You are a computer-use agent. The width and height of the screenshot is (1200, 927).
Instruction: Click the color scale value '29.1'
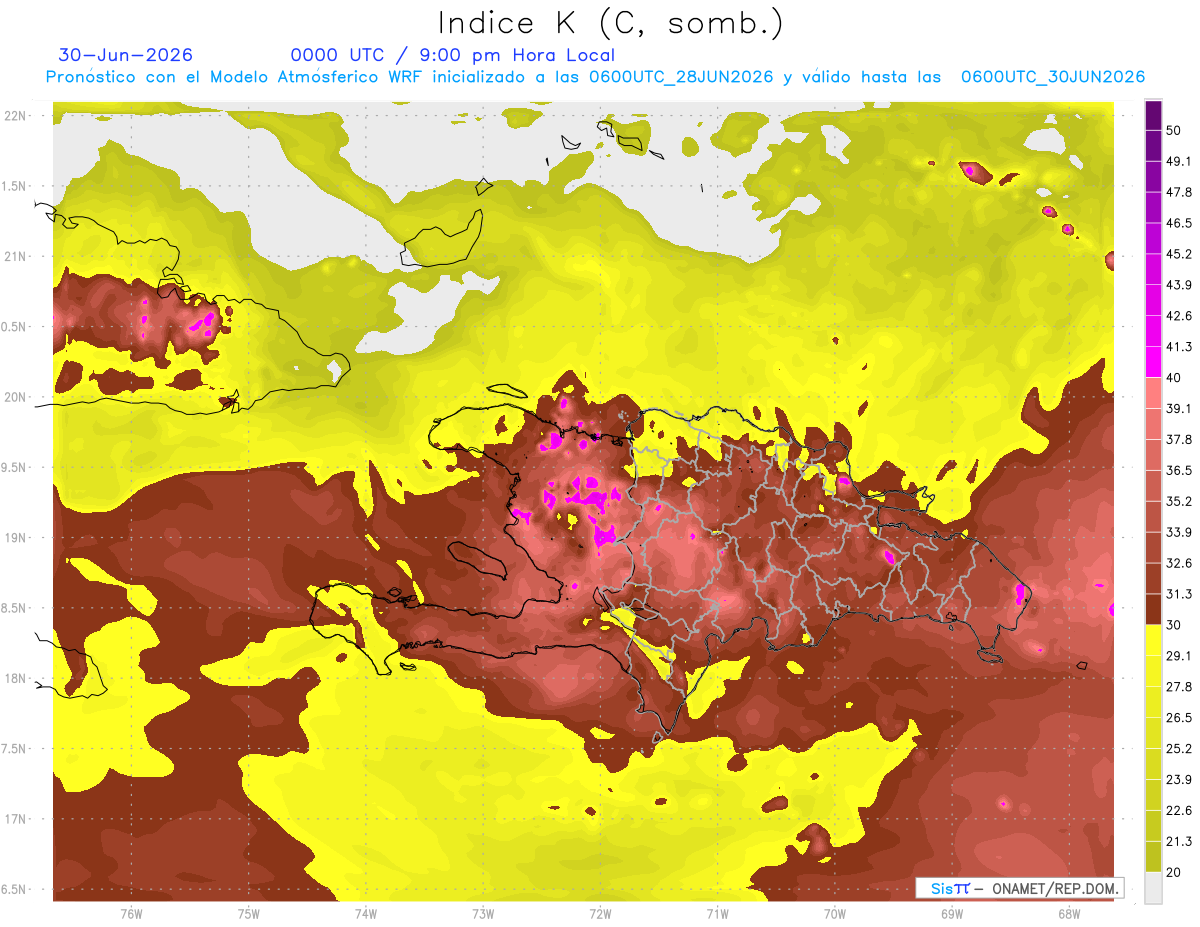(1179, 656)
